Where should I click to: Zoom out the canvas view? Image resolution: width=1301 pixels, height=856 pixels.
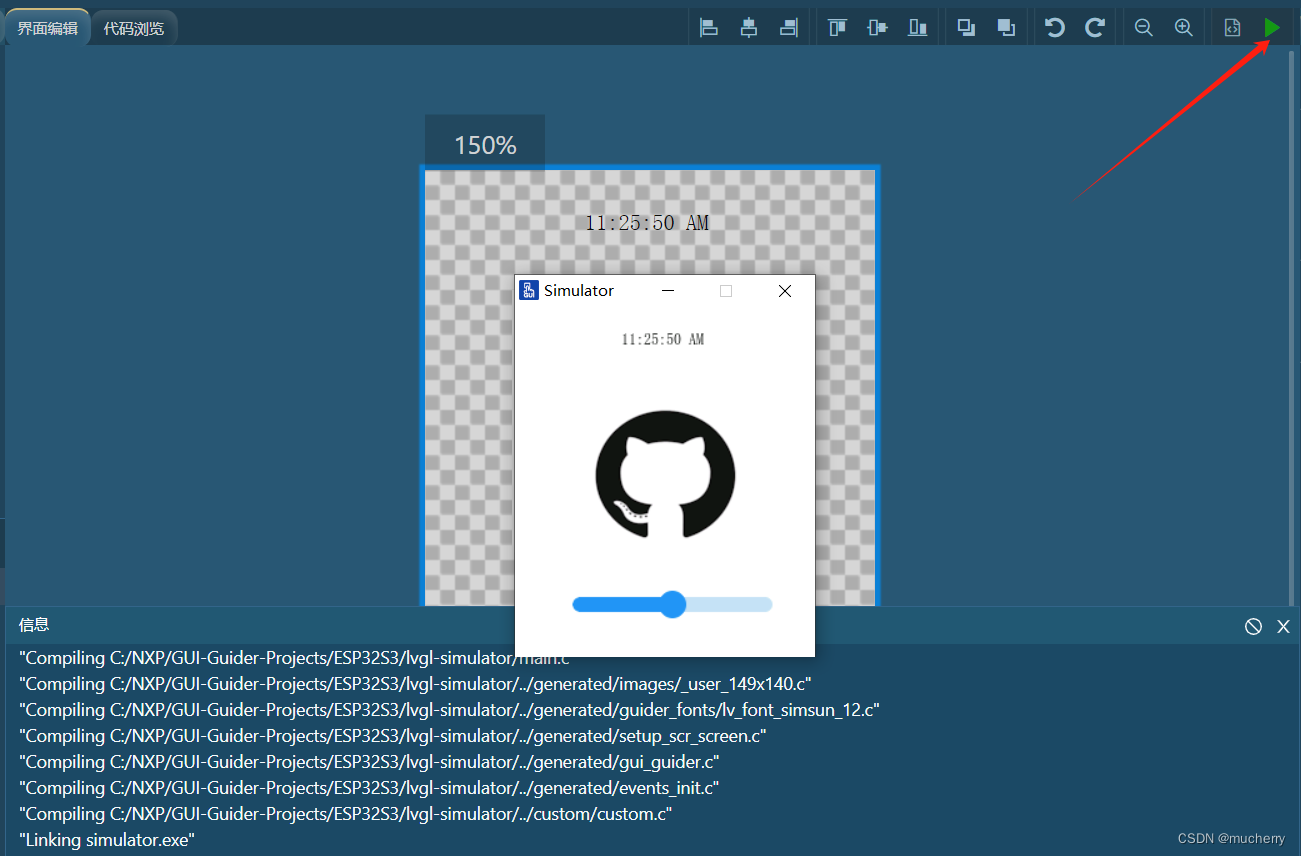coord(1144,28)
